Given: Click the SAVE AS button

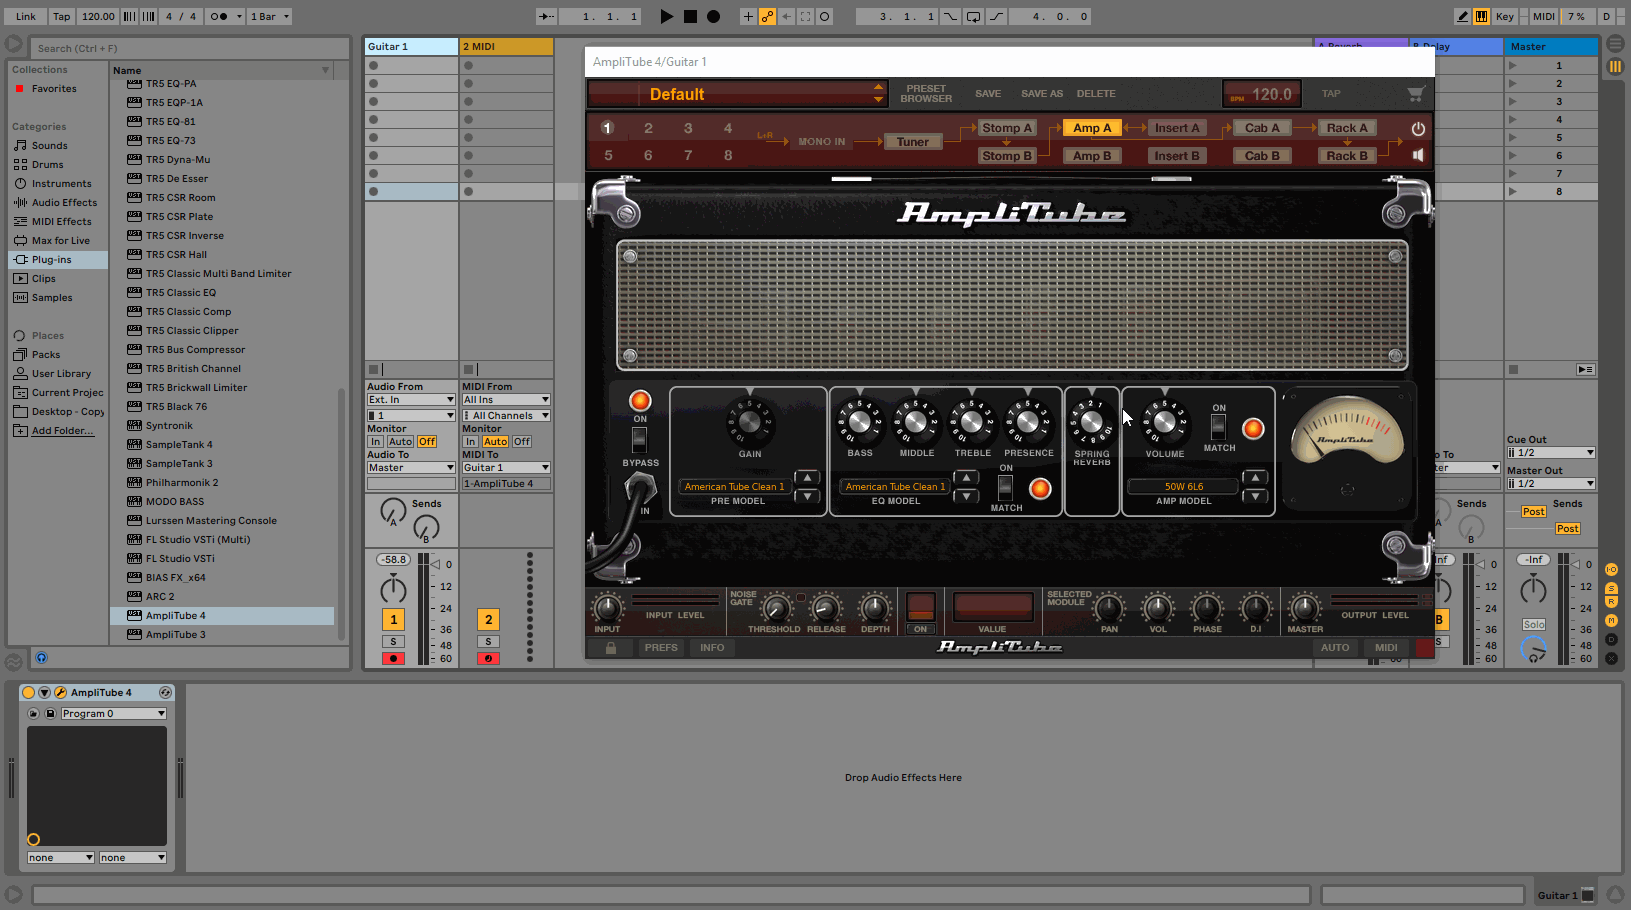Looking at the screenshot, I should (x=1041, y=93).
